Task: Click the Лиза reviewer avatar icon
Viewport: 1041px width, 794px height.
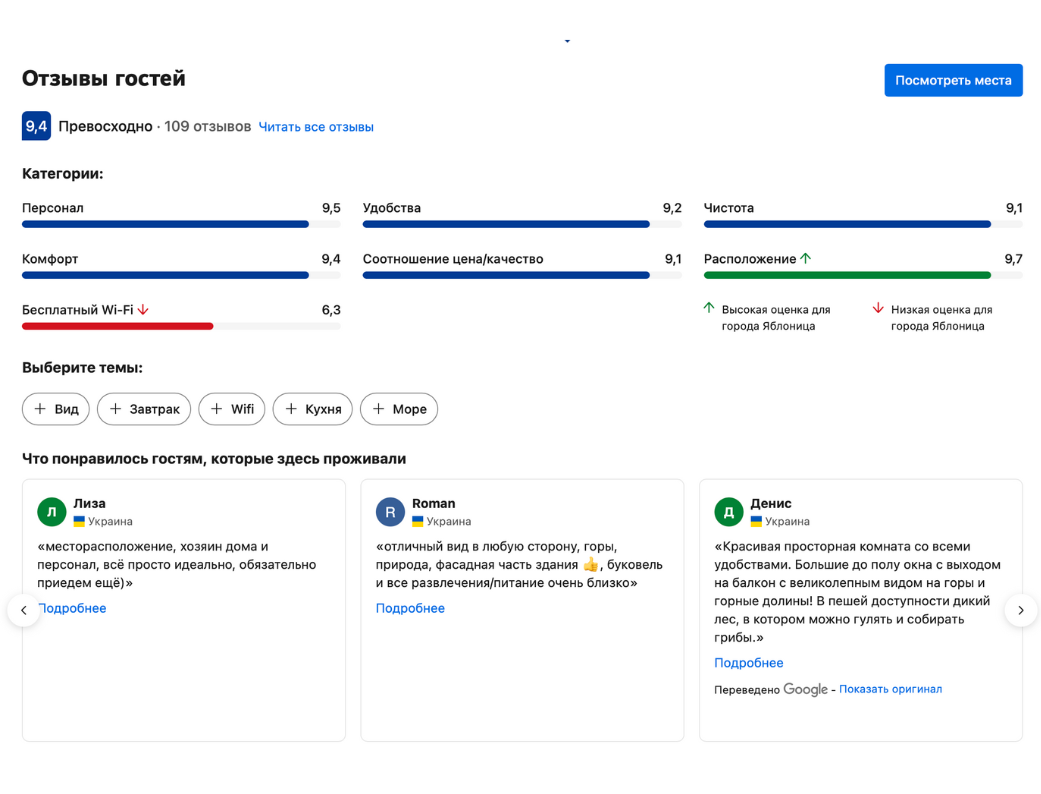Action: (x=51, y=512)
